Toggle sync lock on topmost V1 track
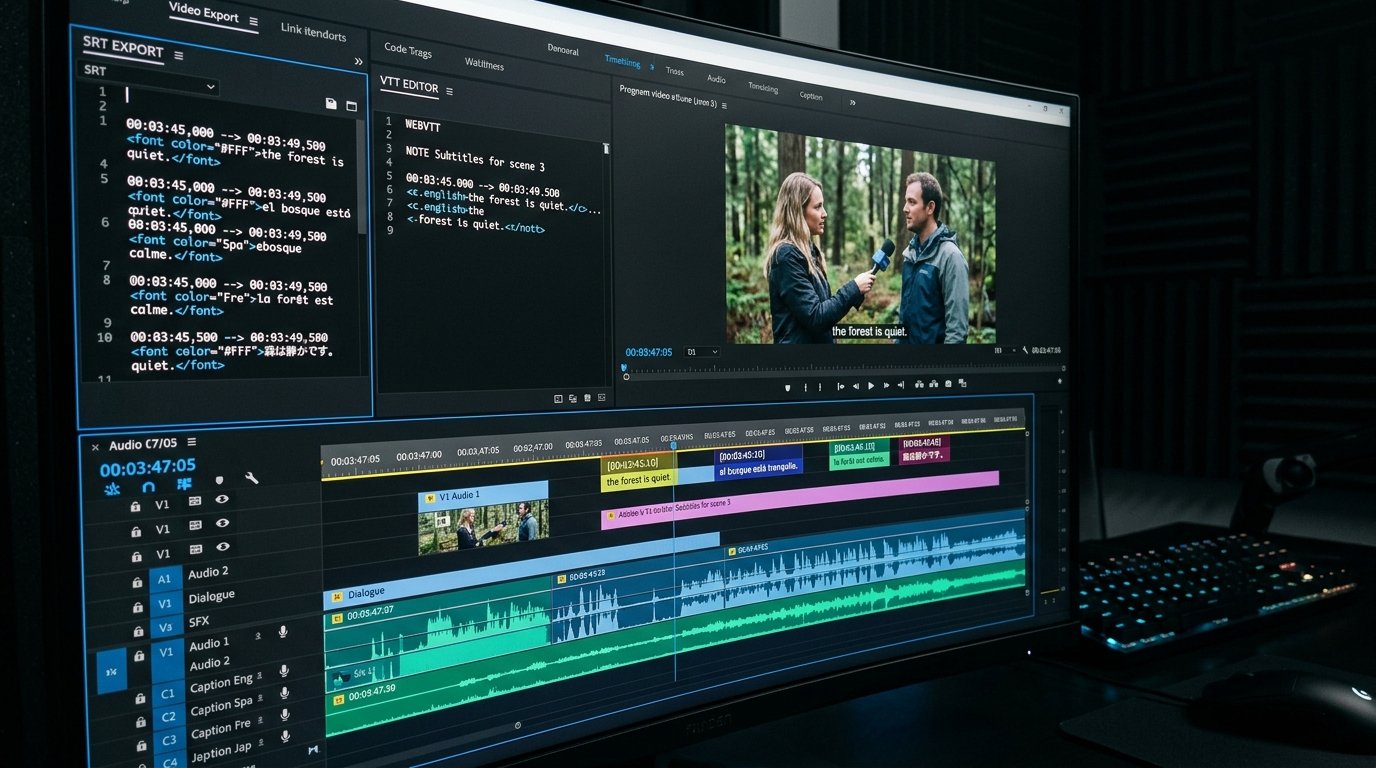Screen dimensions: 1376x768 195,501
